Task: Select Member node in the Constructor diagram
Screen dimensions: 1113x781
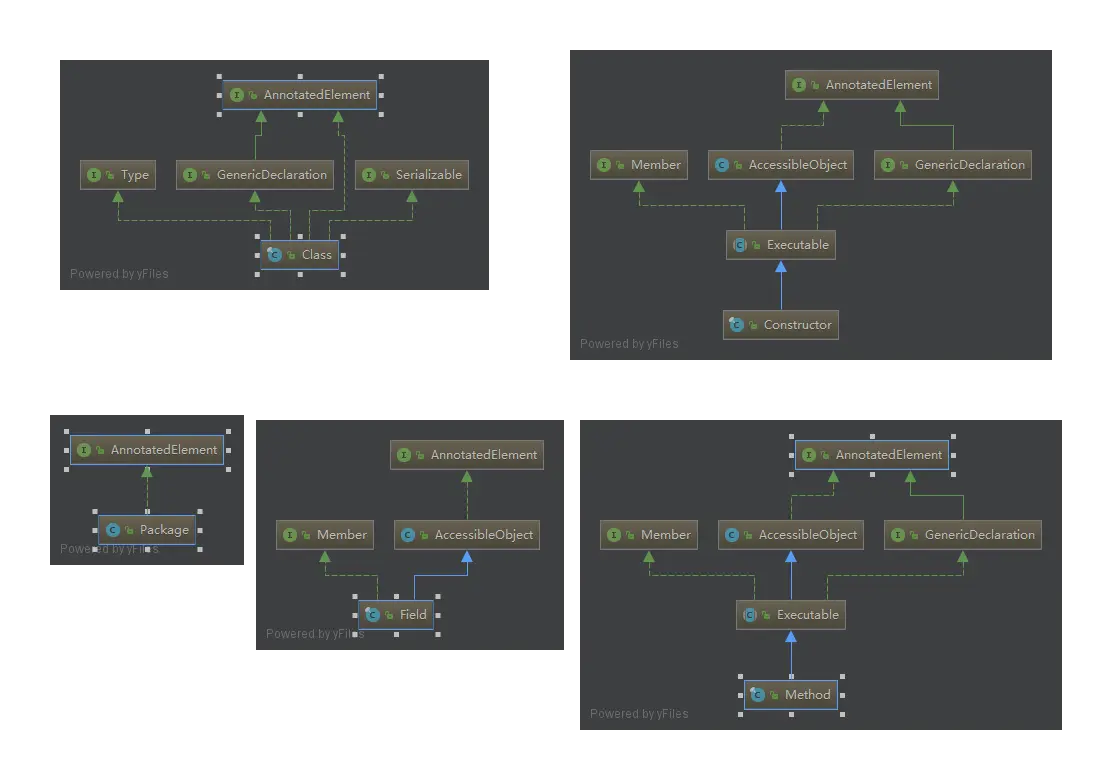Action: click(639, 165)
